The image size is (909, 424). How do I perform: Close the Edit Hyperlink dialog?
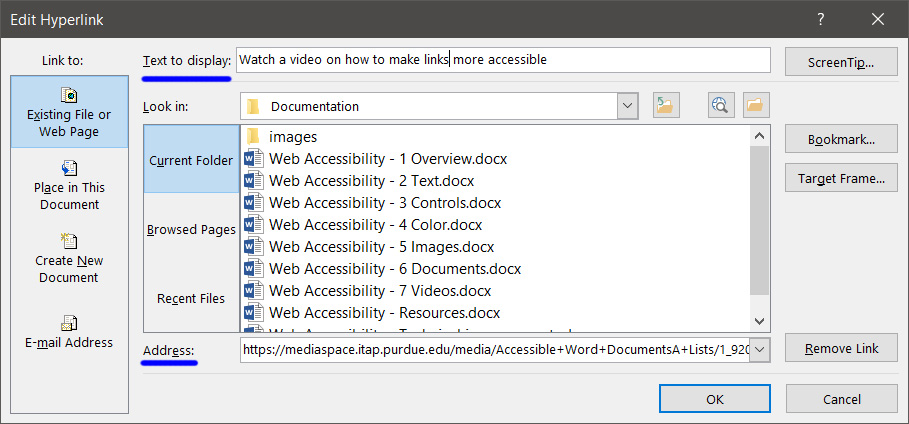[878, 19]
